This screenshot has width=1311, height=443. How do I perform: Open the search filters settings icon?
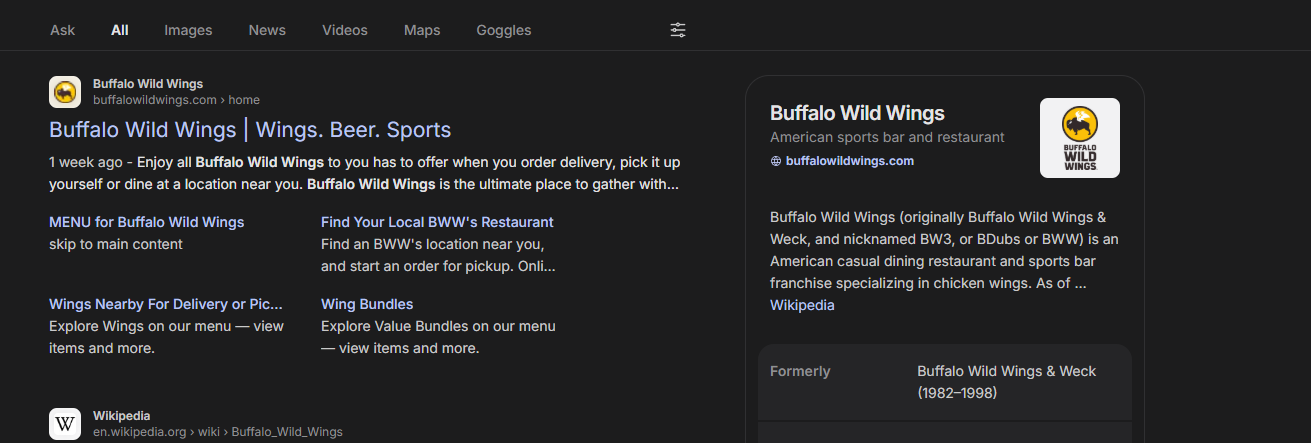(x=678, y=30)
